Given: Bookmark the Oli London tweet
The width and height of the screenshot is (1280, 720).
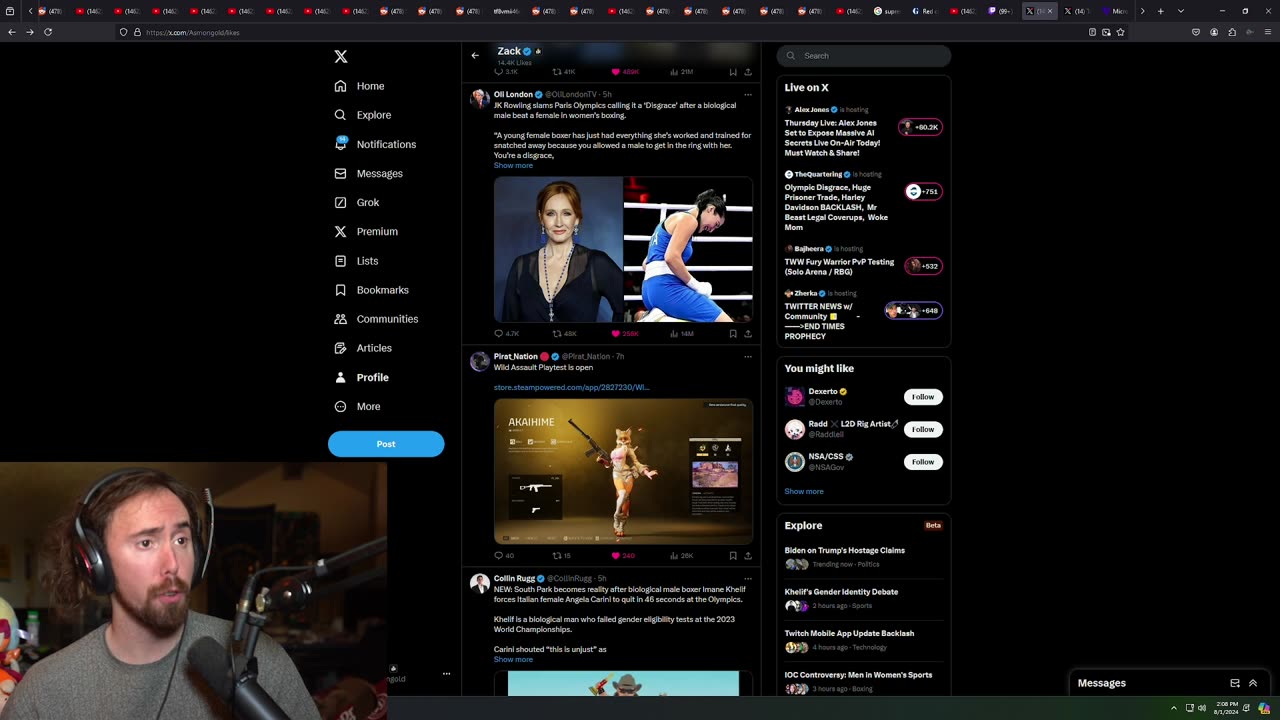Looking at the screenshot, I should 733,333.
